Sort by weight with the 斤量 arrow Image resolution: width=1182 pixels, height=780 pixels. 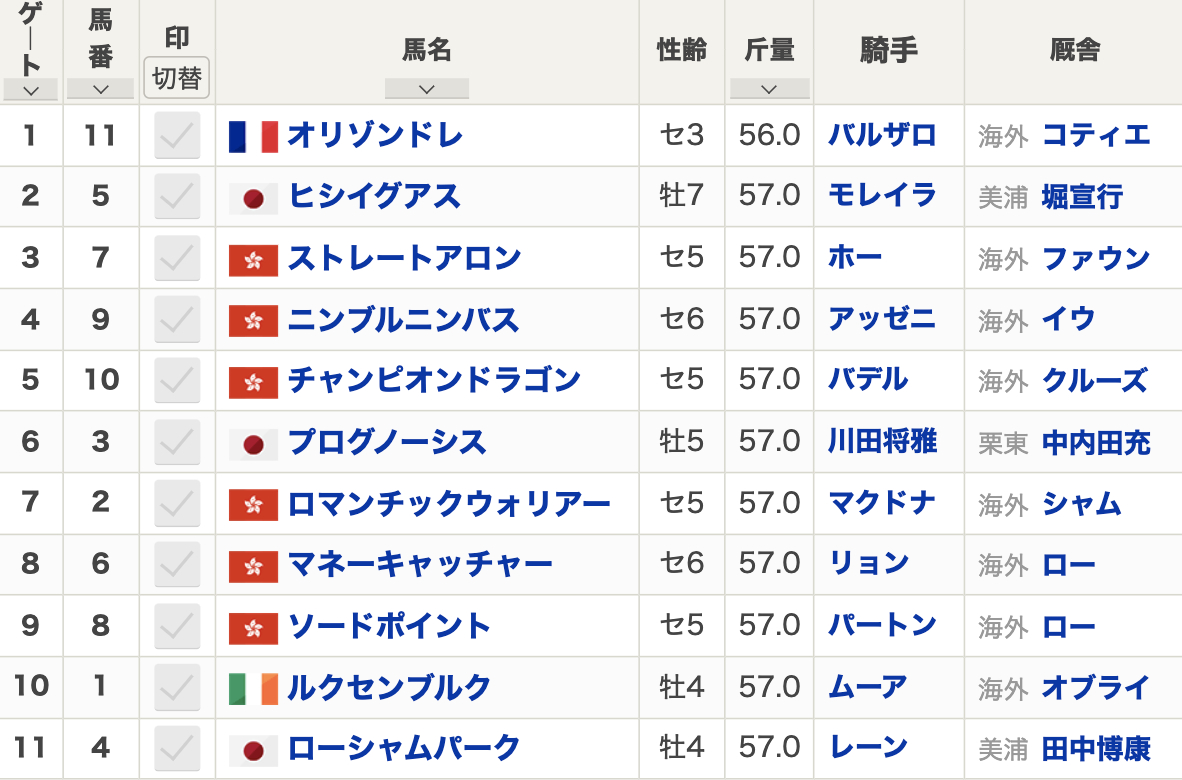[x=770, y=89]
